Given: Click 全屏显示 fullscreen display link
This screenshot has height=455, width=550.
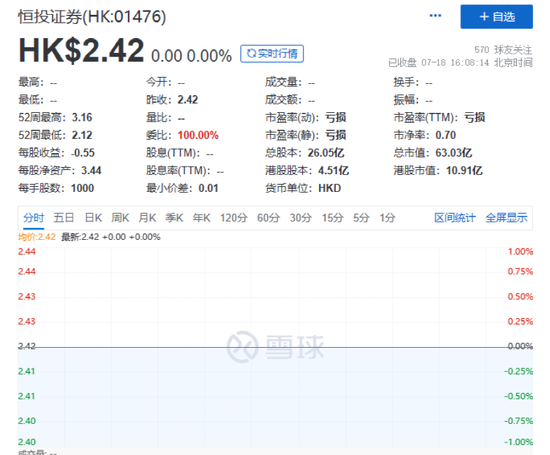Looking at the screenshot, I should [x=507, y=218].
